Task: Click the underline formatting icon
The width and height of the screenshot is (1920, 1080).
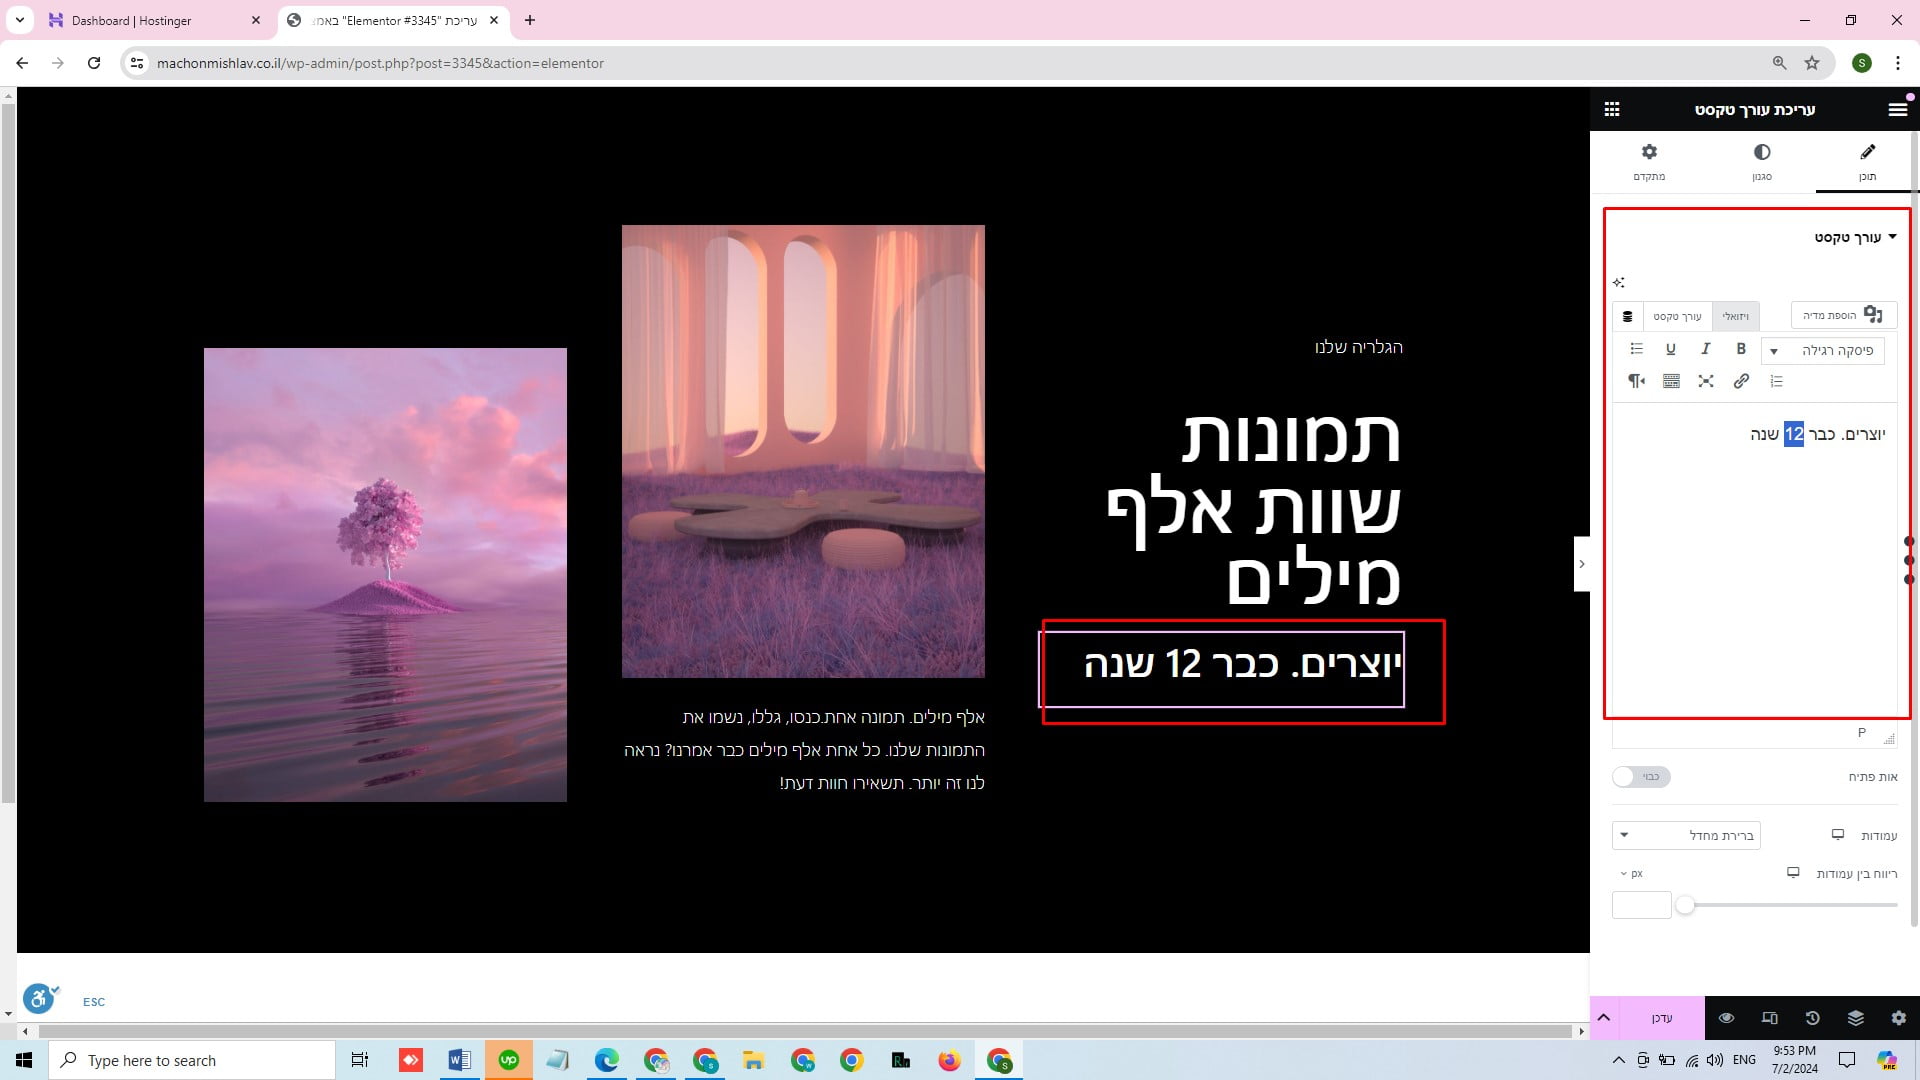Action: (x=1670, y=349)
